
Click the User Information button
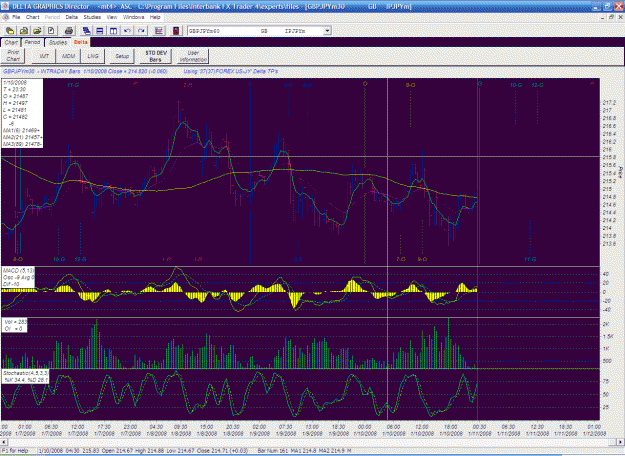[x=193, y=56]
